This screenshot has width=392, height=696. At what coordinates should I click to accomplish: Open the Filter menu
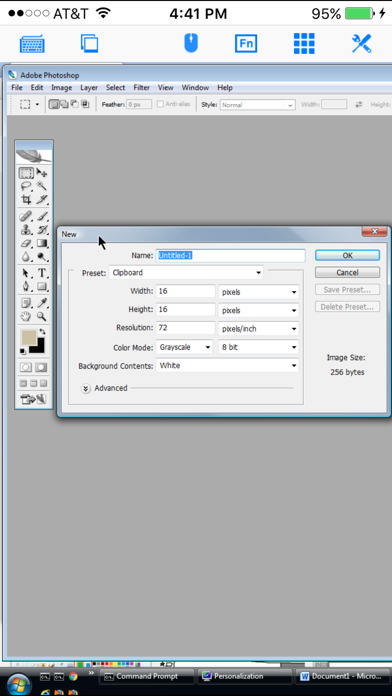[x=142, y=87]
